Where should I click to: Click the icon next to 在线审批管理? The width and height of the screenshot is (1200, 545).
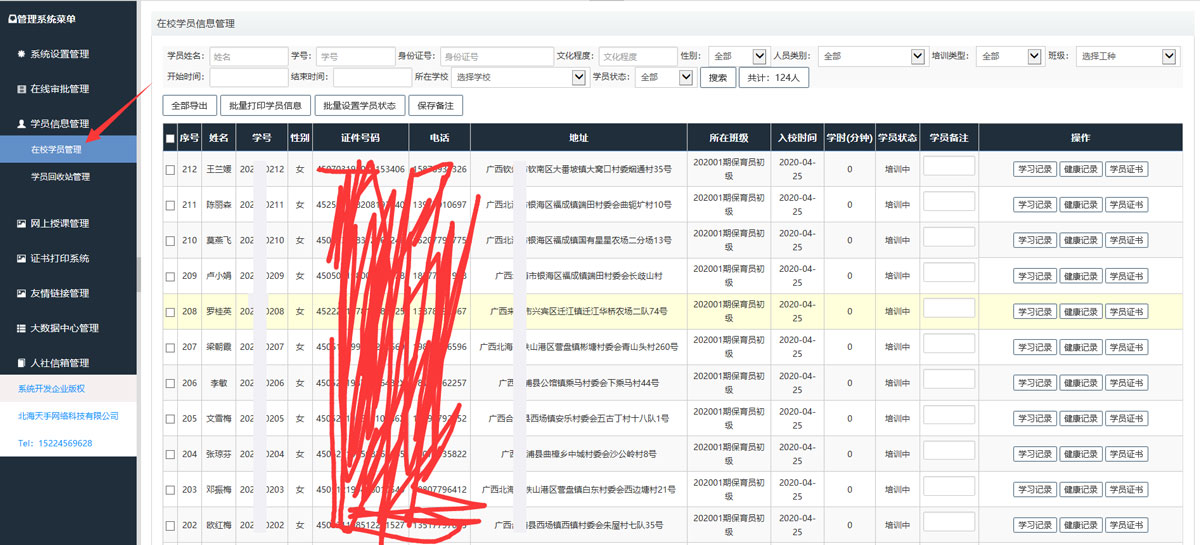pos(21,89)
